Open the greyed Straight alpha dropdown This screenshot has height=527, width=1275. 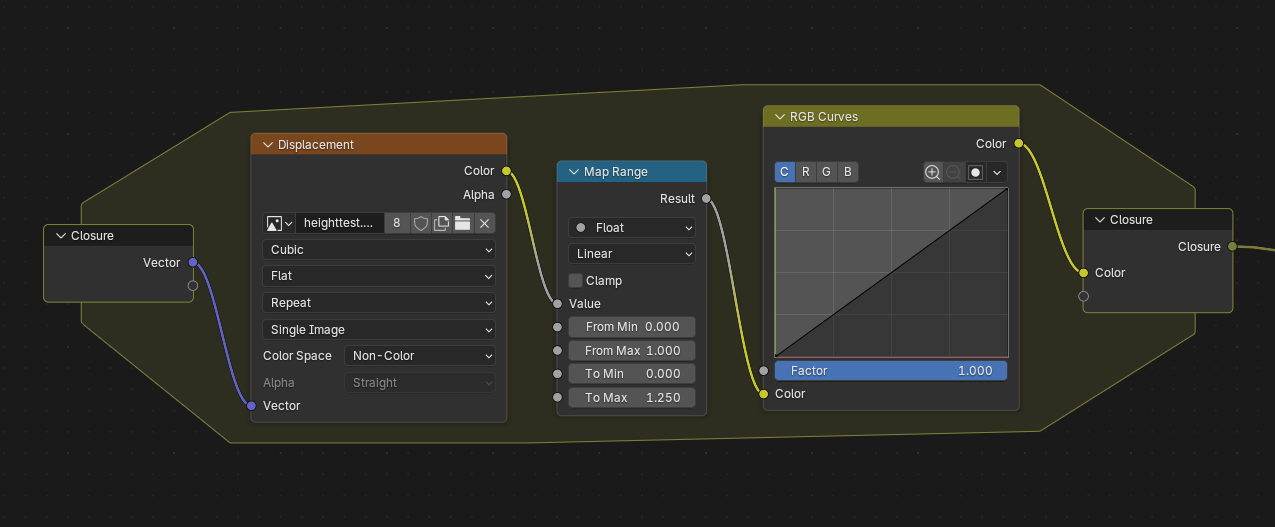point(420,383)
